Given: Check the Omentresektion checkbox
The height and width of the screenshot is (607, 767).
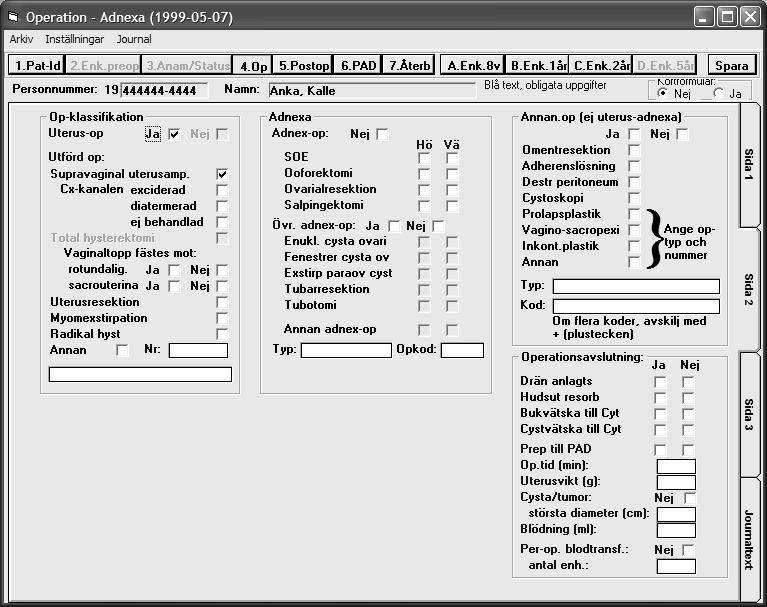Looking at the screenshot, I should pos(633,150).
